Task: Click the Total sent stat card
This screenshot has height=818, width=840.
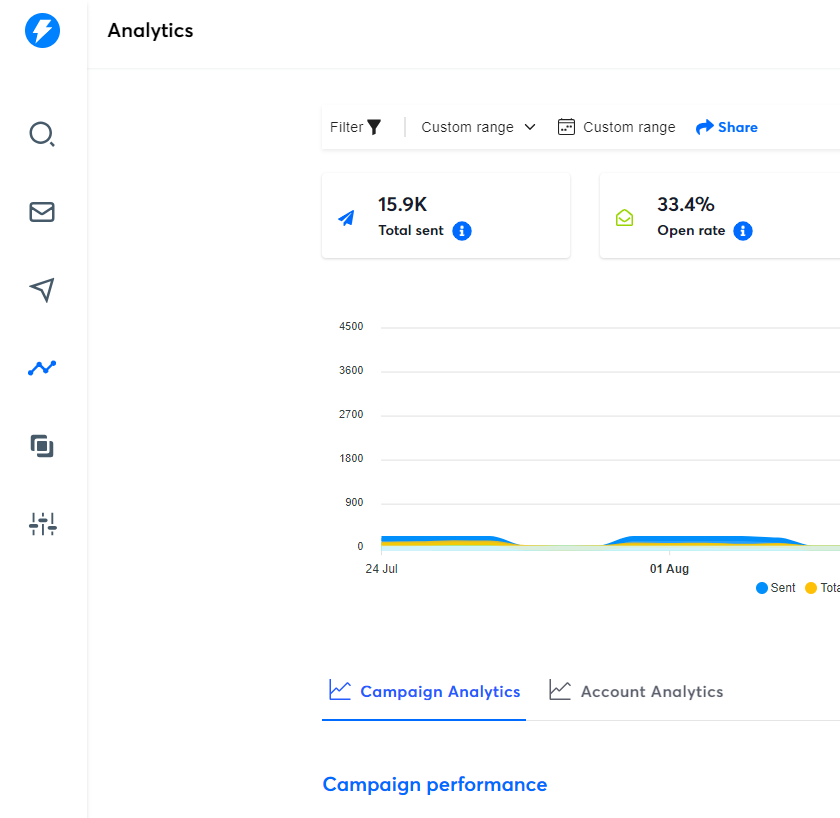Action: click(446, 215)
